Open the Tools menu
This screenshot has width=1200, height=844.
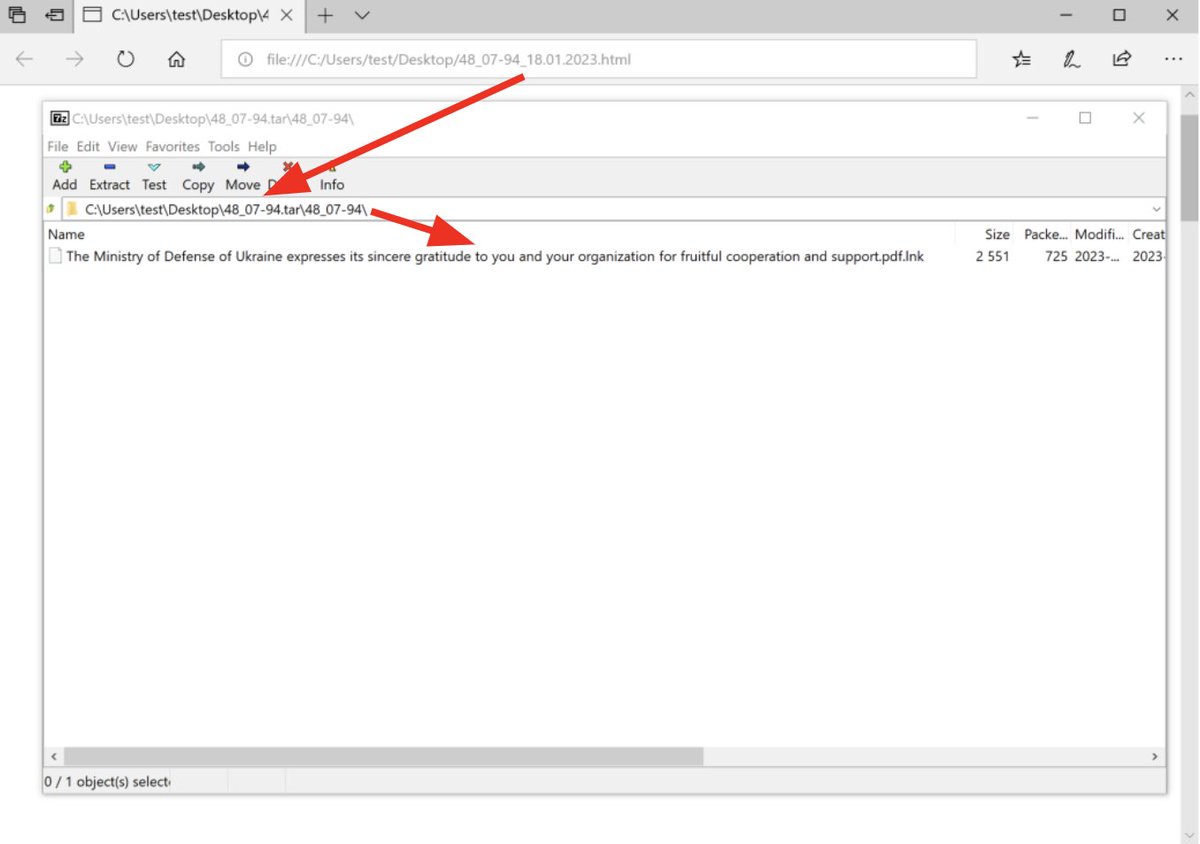pos(224,146)
